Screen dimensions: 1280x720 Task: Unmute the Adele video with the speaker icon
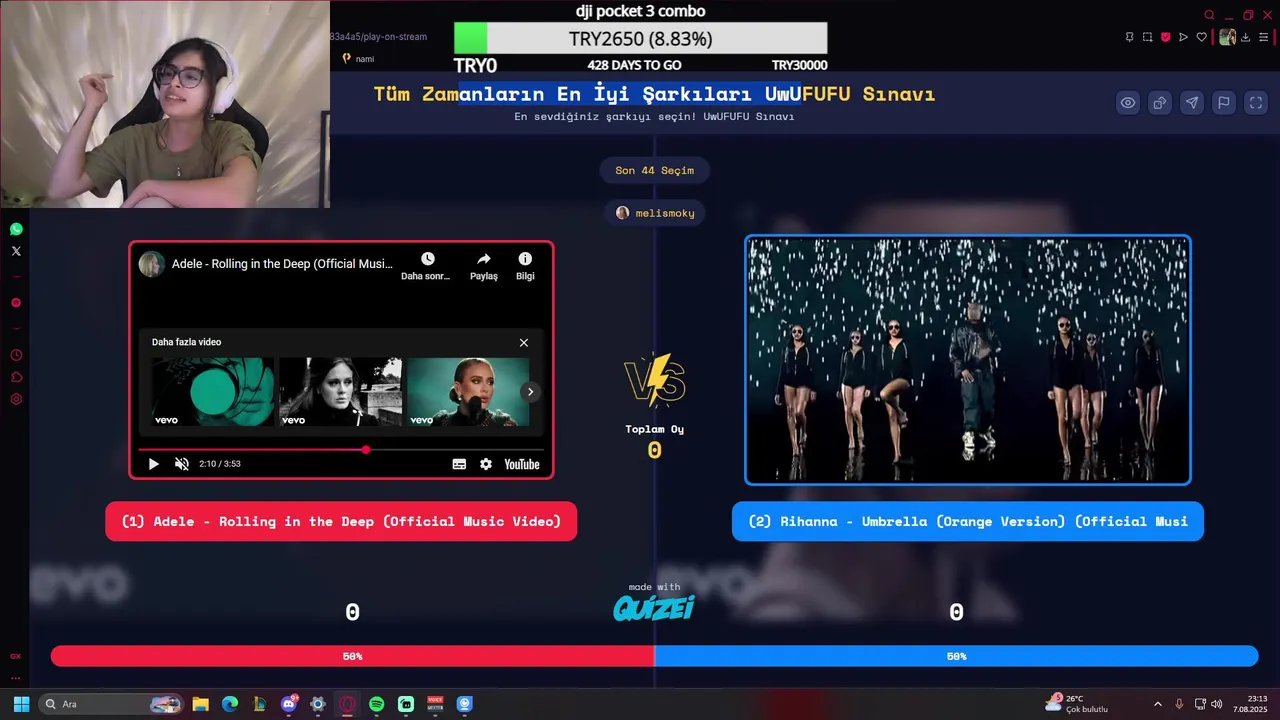click(x=182, y=464)
